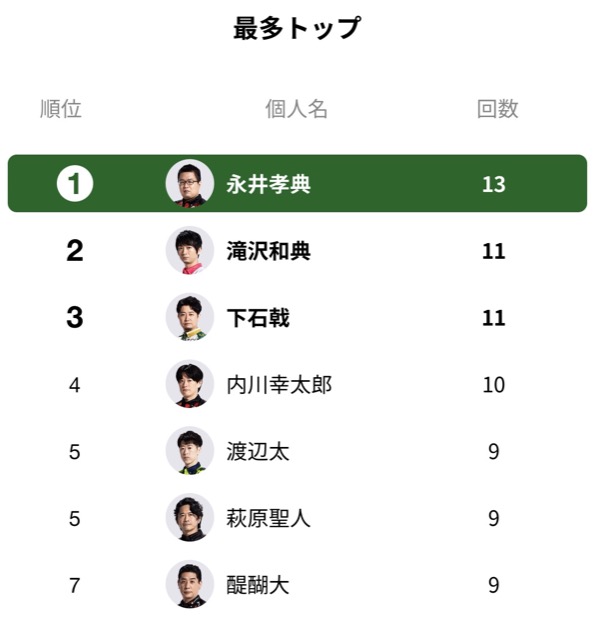Click the 個人名 column header
The width and height of the screenshot is (602, 640).
pyautogui.click(x=296, y=109)
